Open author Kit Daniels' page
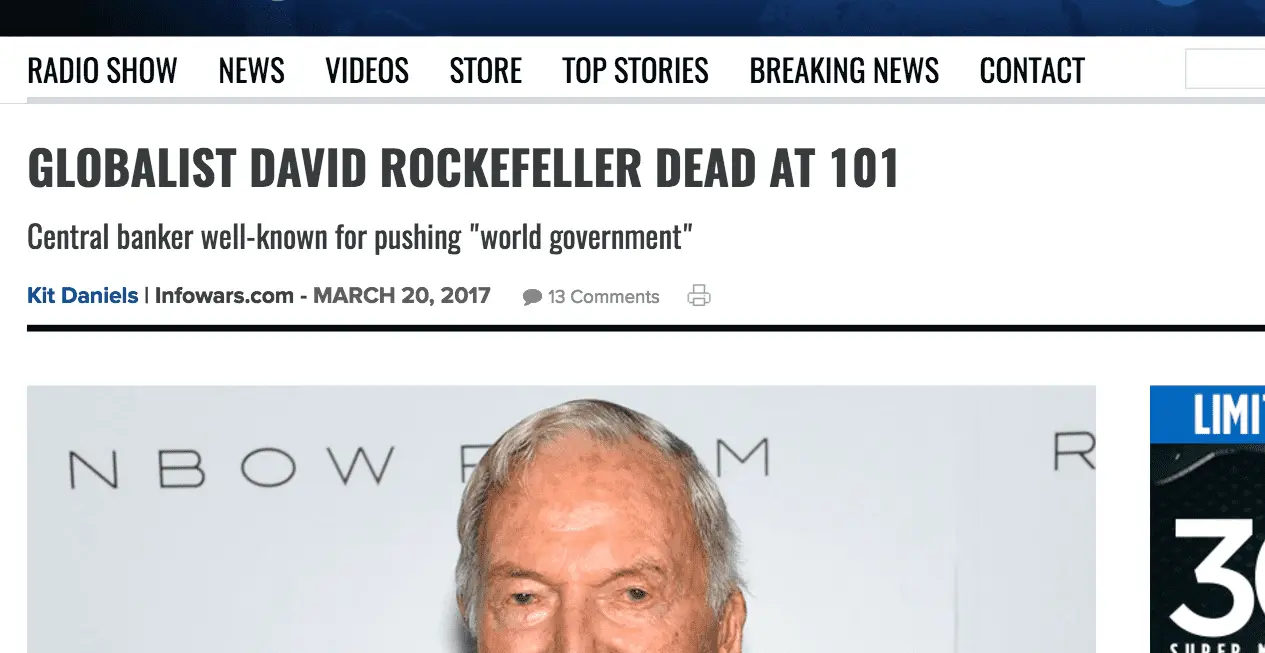Screen dimensions: 1265x653 click(x=83, y=296)
